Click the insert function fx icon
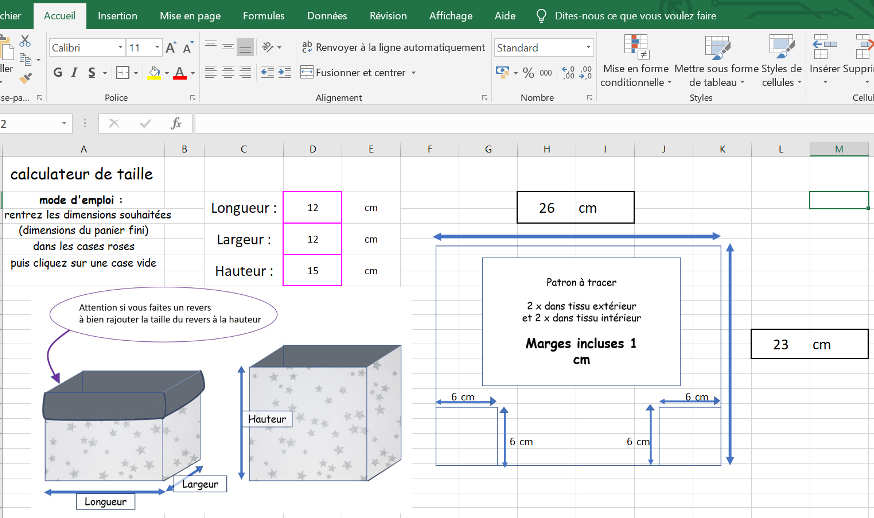The height and width of the screenshot is (518, 874). [176, 123]
